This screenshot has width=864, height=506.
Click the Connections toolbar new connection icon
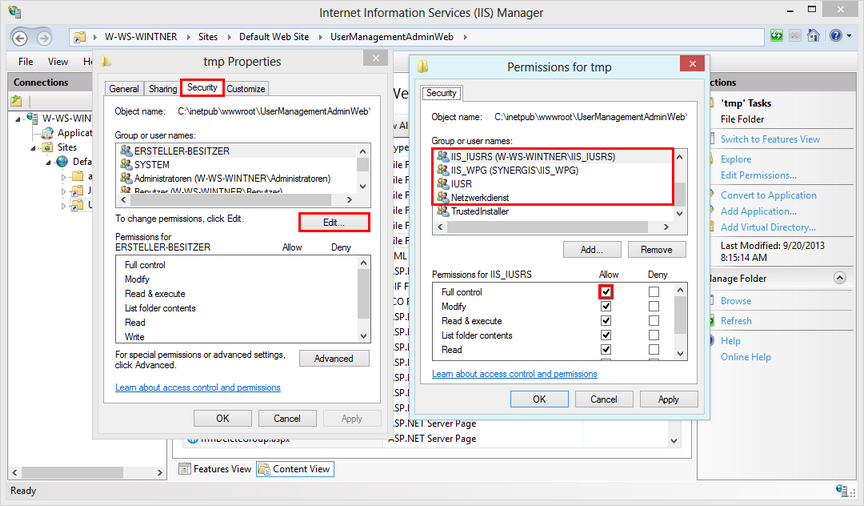(x=16, y=101)
